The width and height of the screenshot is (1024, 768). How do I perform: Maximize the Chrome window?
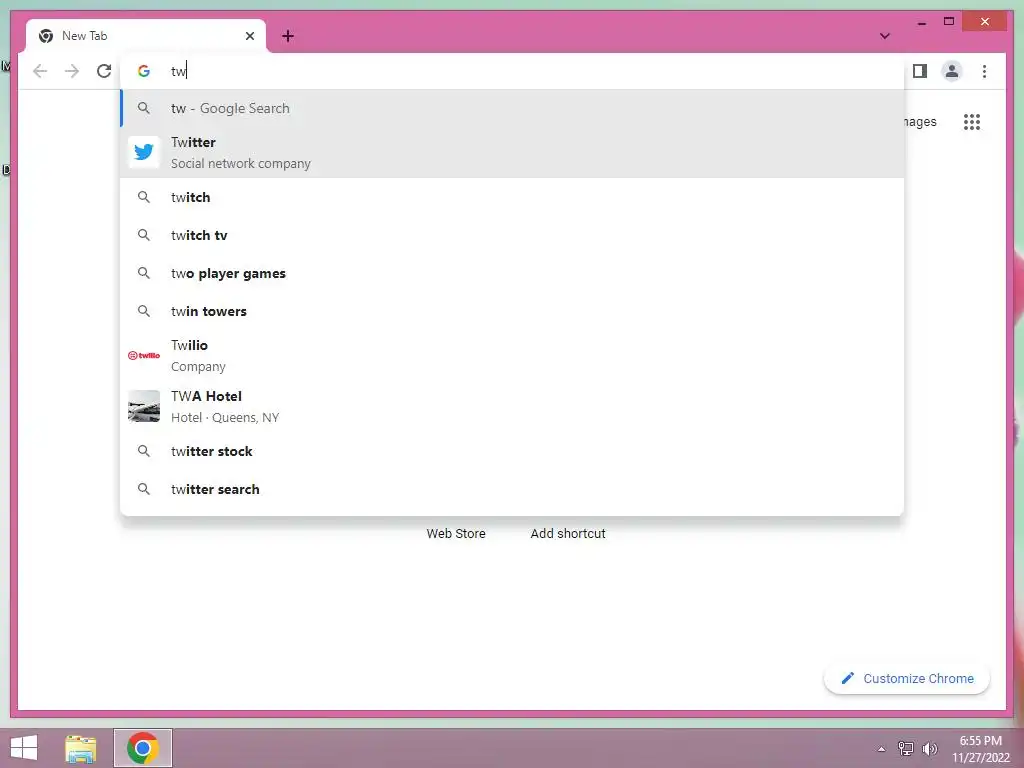point(949,22)
